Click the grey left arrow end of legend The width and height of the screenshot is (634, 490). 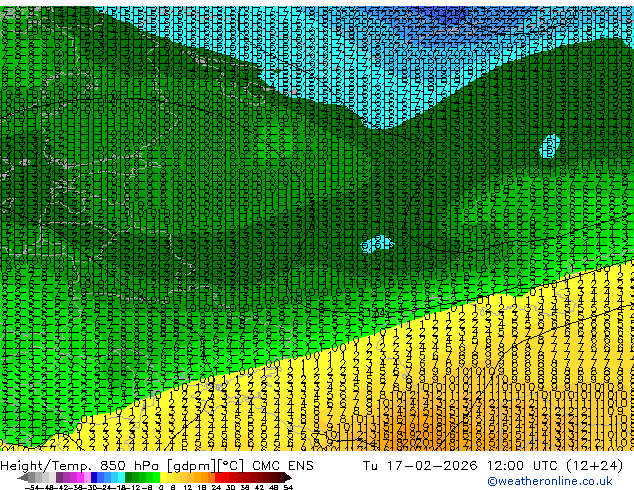pyautogui.click(x=22, y=478)
